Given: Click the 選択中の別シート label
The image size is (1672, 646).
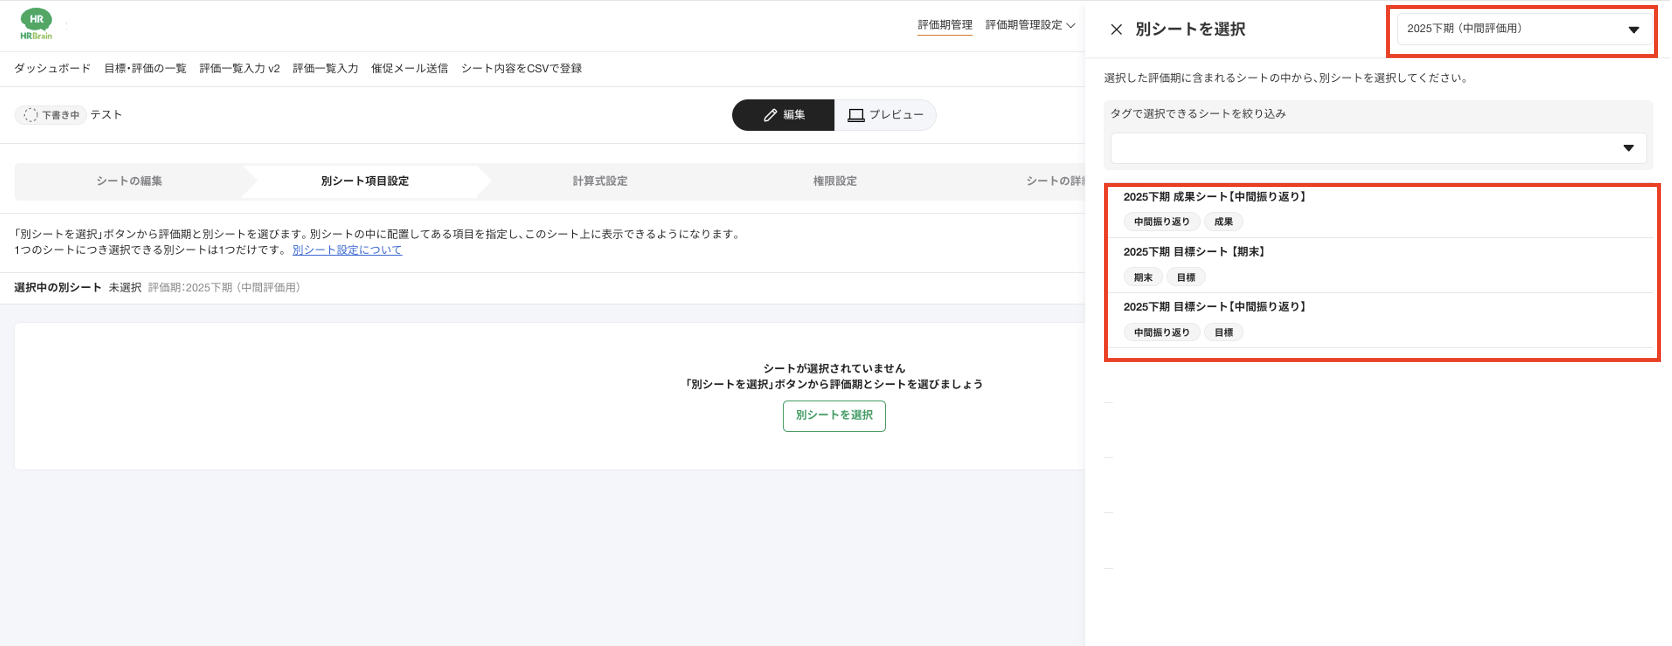Looking at the screenshot, I should (x=58, y=288).
